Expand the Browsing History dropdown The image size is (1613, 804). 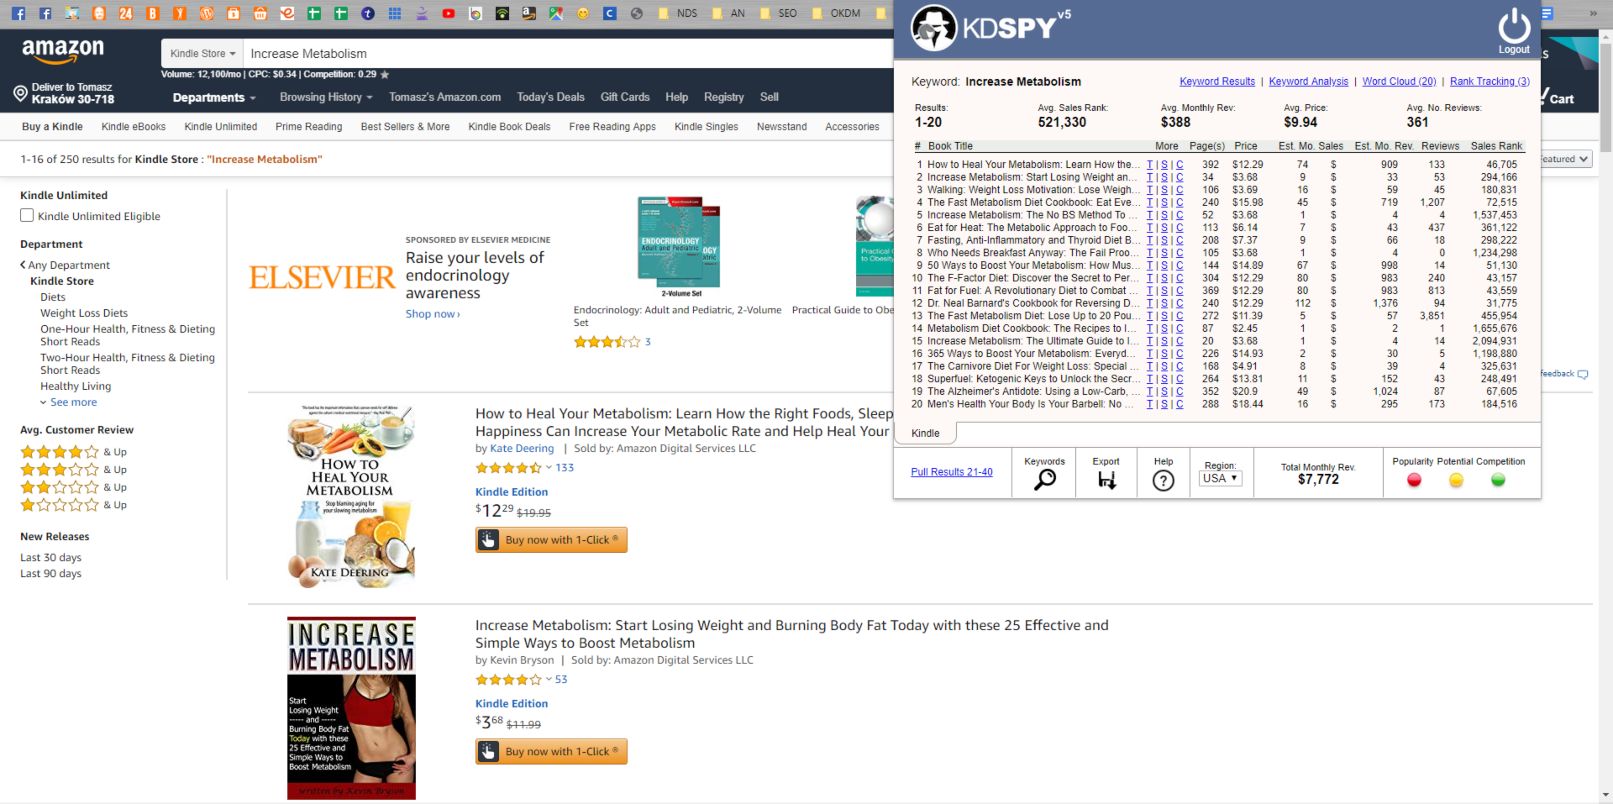point(326,97)
